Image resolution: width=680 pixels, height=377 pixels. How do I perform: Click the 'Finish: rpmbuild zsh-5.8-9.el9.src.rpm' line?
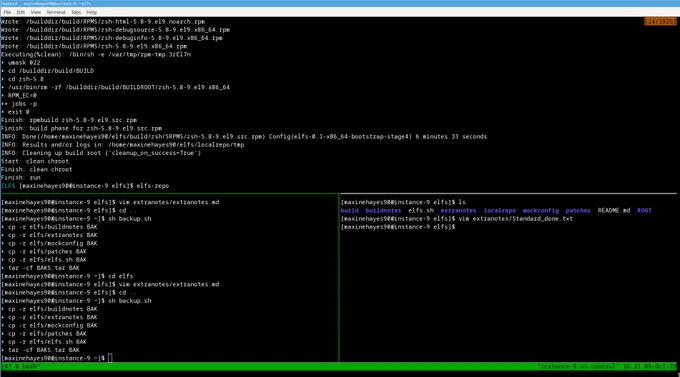pos(69,120)
